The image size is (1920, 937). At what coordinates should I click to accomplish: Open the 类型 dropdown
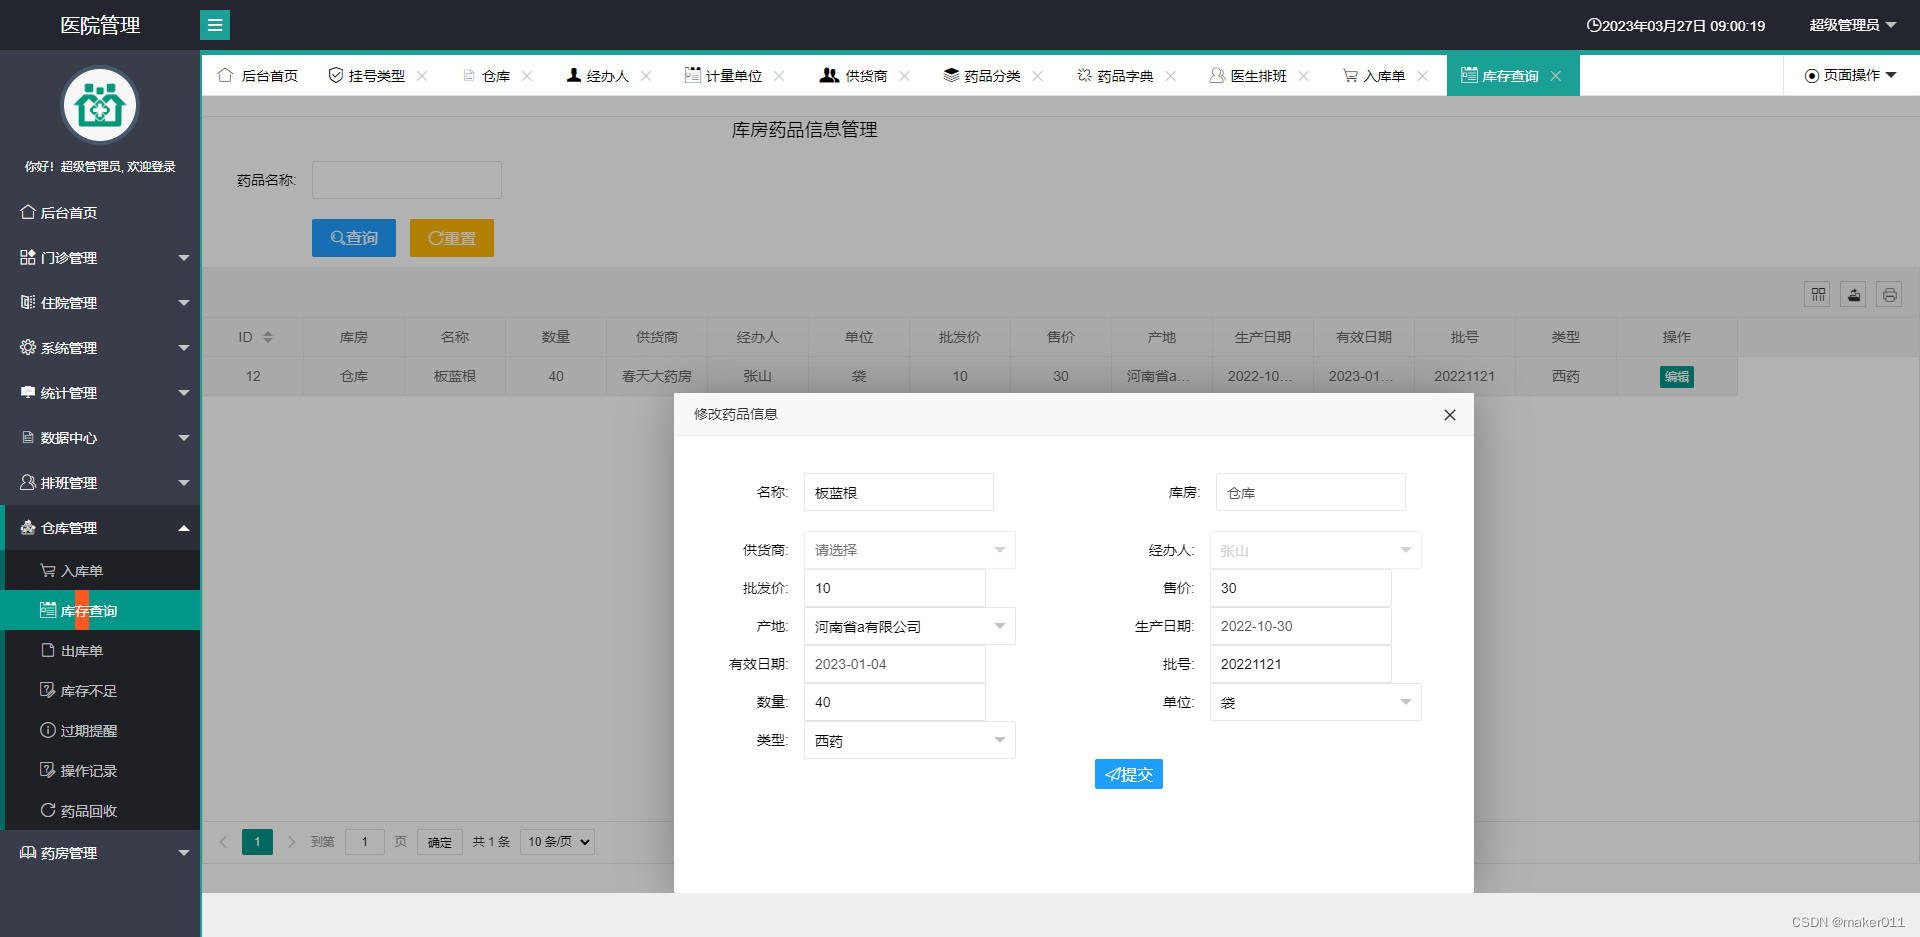[910, 740]
